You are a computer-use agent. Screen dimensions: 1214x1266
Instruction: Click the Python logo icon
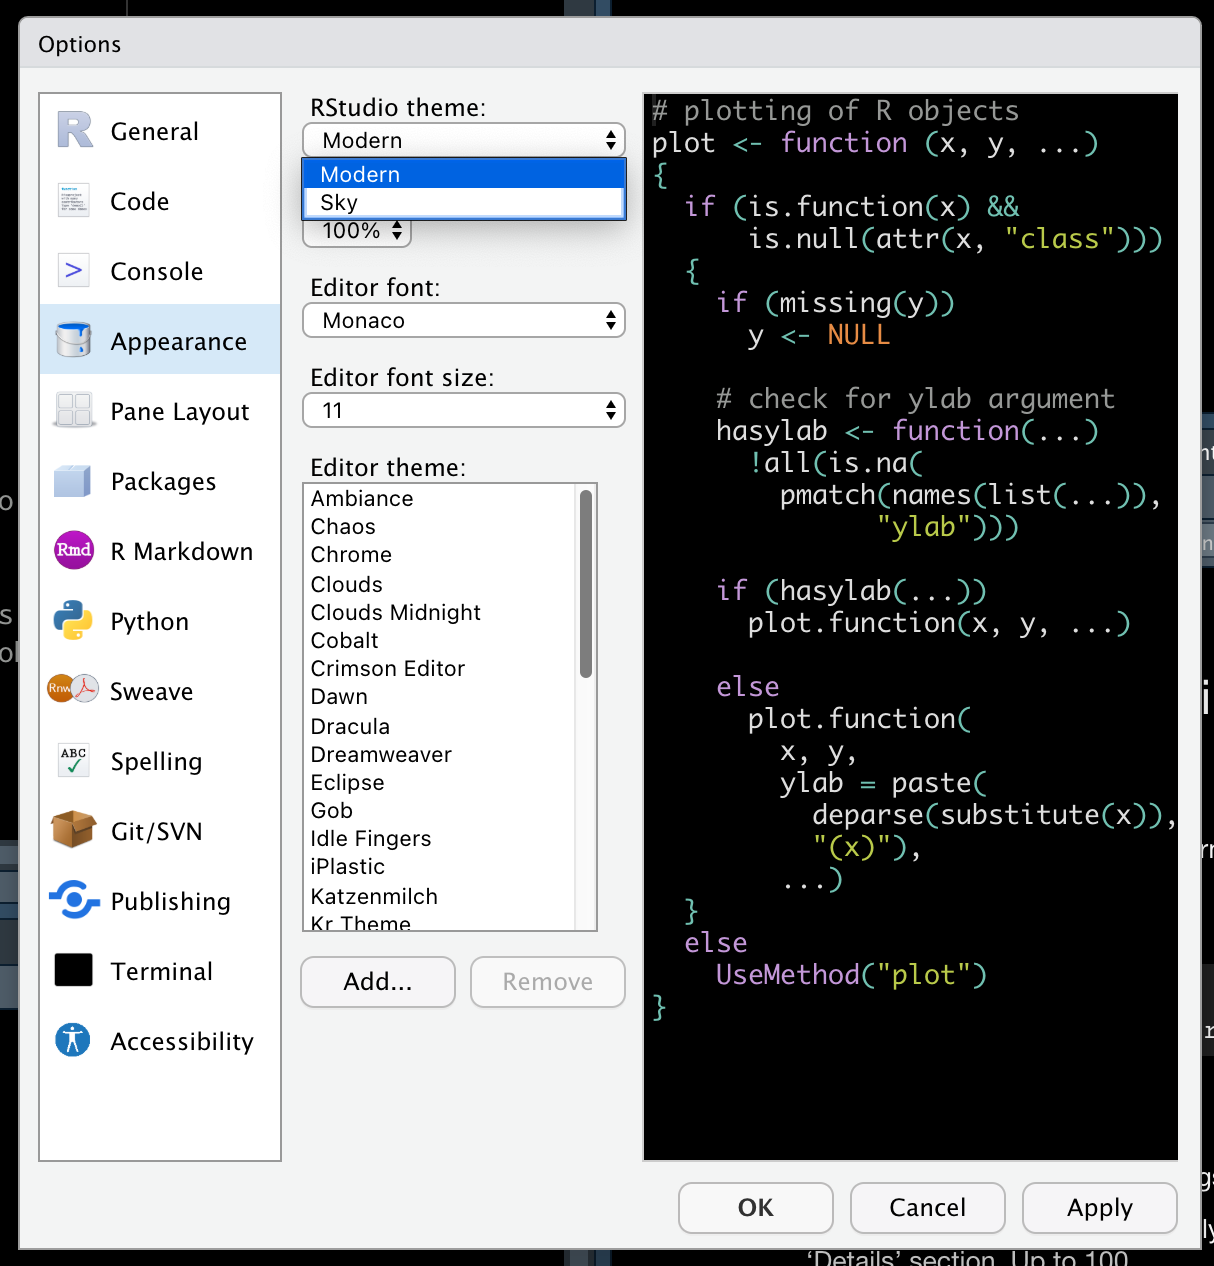click(x=73, y=621)
